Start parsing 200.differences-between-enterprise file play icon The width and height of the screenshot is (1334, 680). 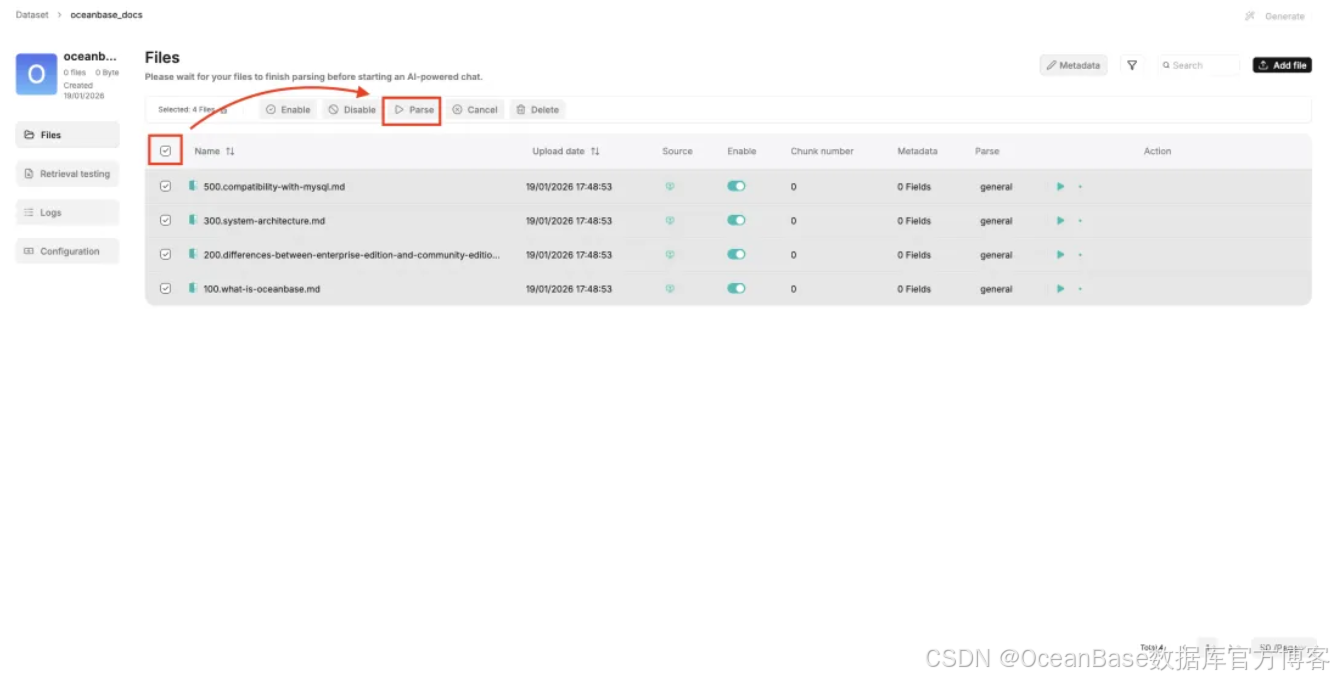(1060, 255)
